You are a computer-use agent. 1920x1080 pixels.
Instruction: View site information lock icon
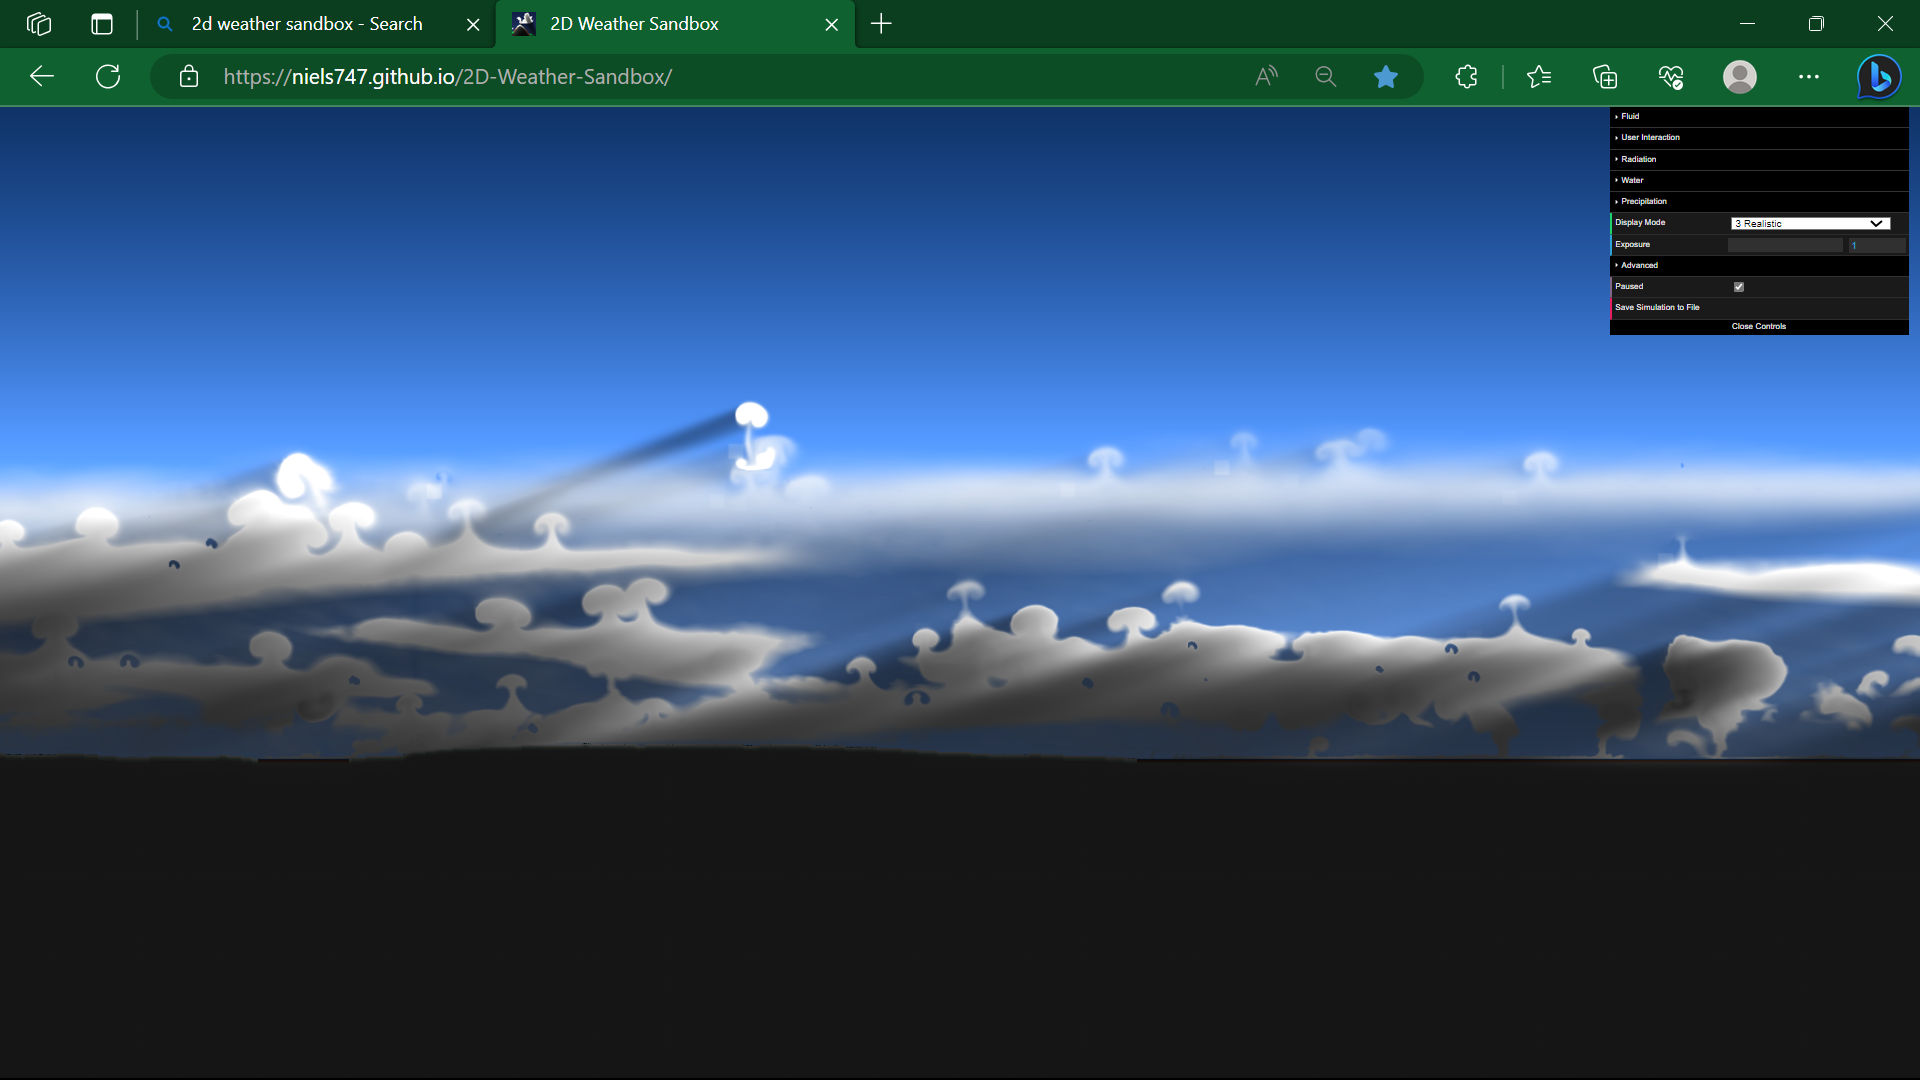coord(189,76)
